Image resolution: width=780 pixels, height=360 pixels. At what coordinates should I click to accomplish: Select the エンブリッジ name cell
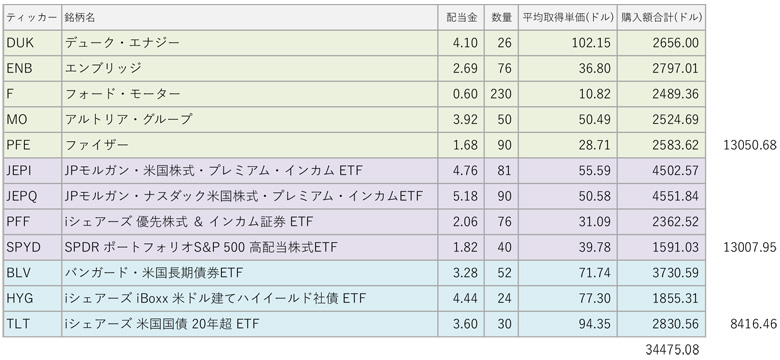tap(250, 69)
